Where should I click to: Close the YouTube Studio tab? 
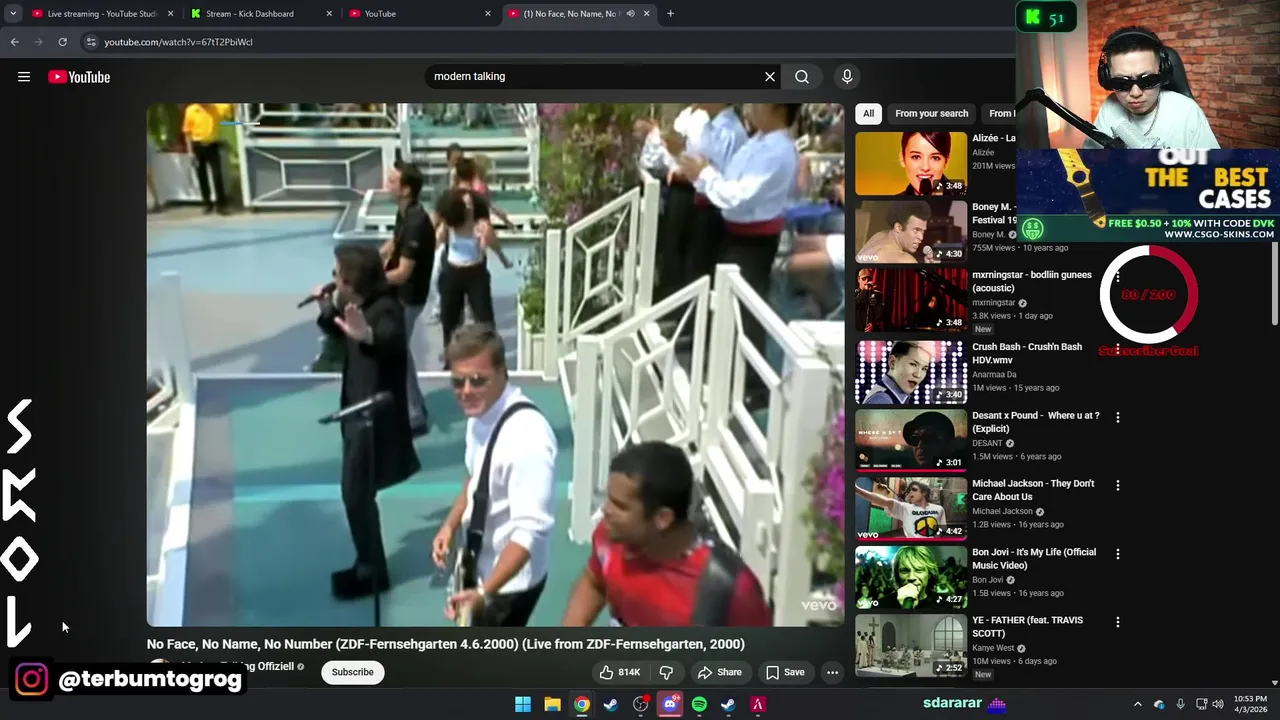170,14
